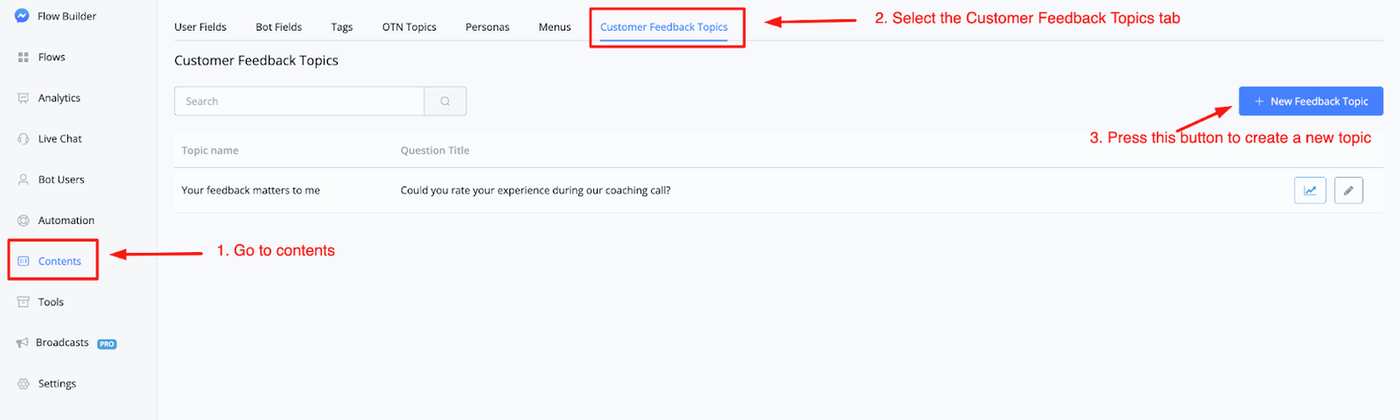The width and height of the screenshot is (1400, 420).
Task: Open the Automation menu item
Action: tap(66, 220)
